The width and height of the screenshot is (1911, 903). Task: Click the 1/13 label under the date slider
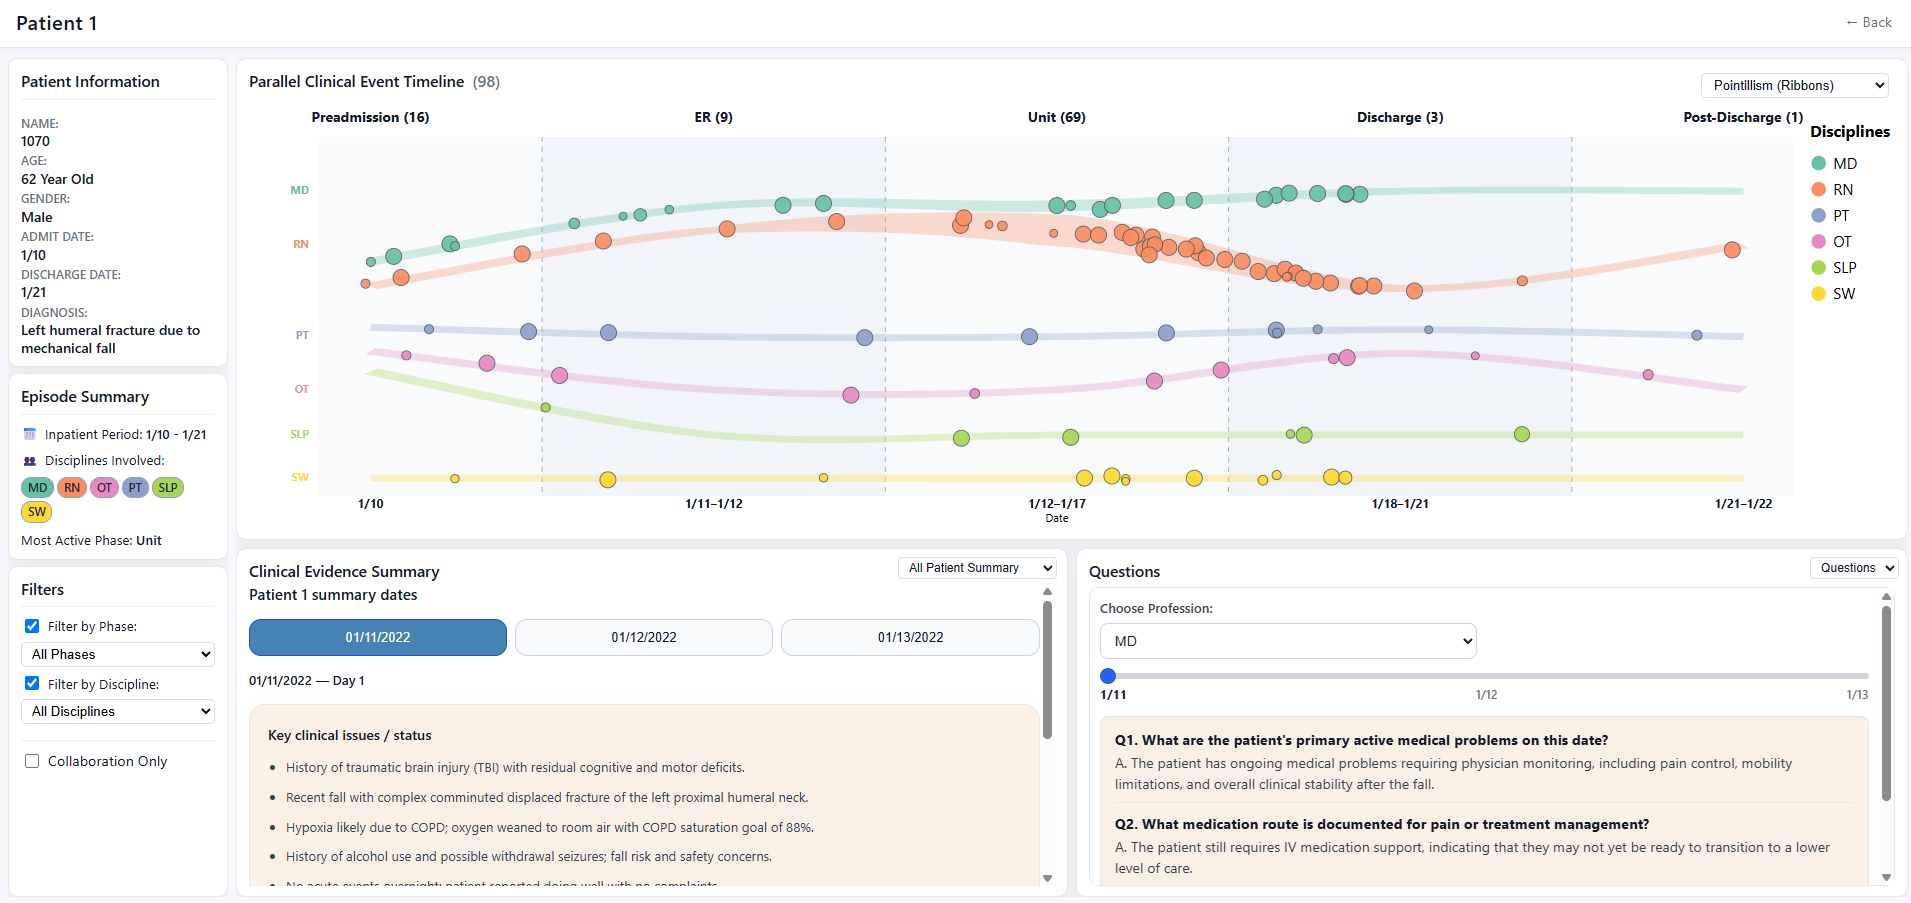coord(1857,695)
